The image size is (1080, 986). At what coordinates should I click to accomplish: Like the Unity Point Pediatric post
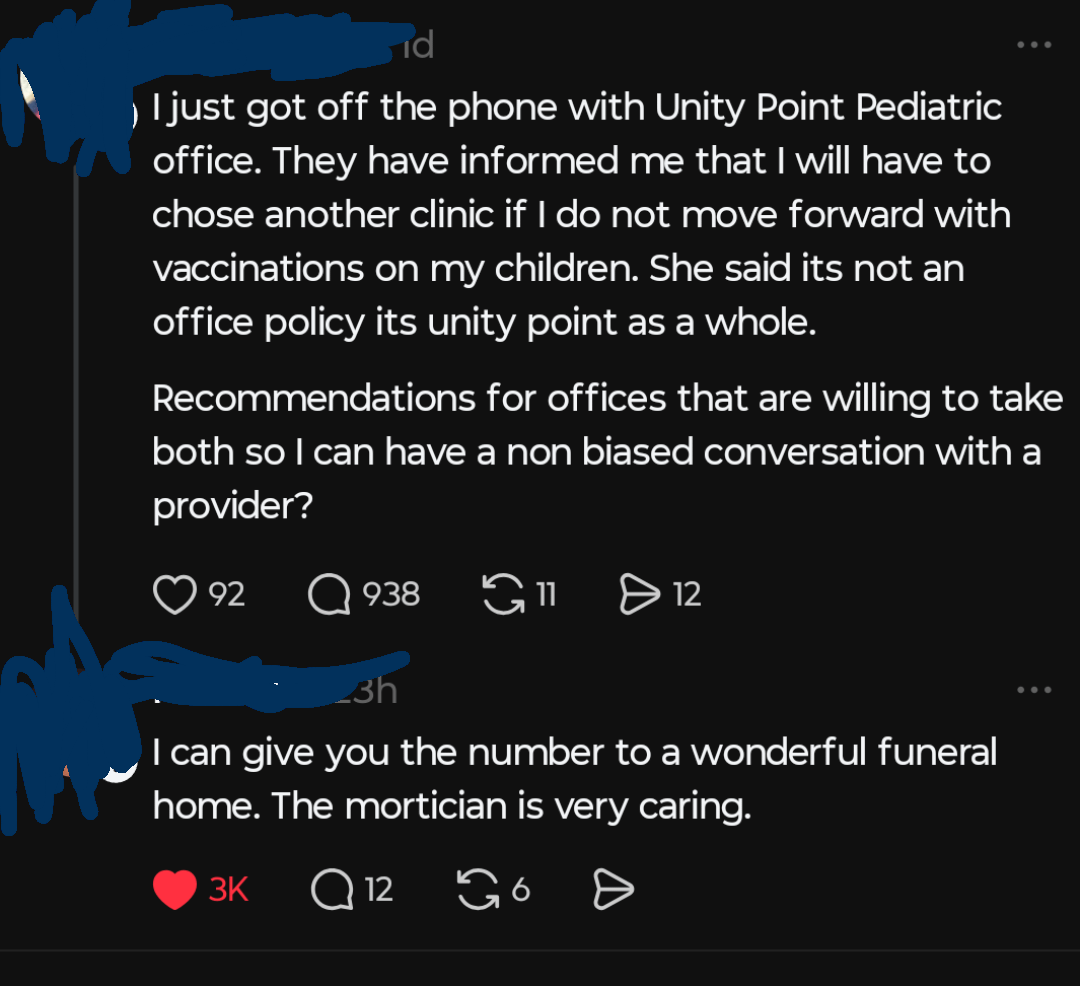pos(174,596)
